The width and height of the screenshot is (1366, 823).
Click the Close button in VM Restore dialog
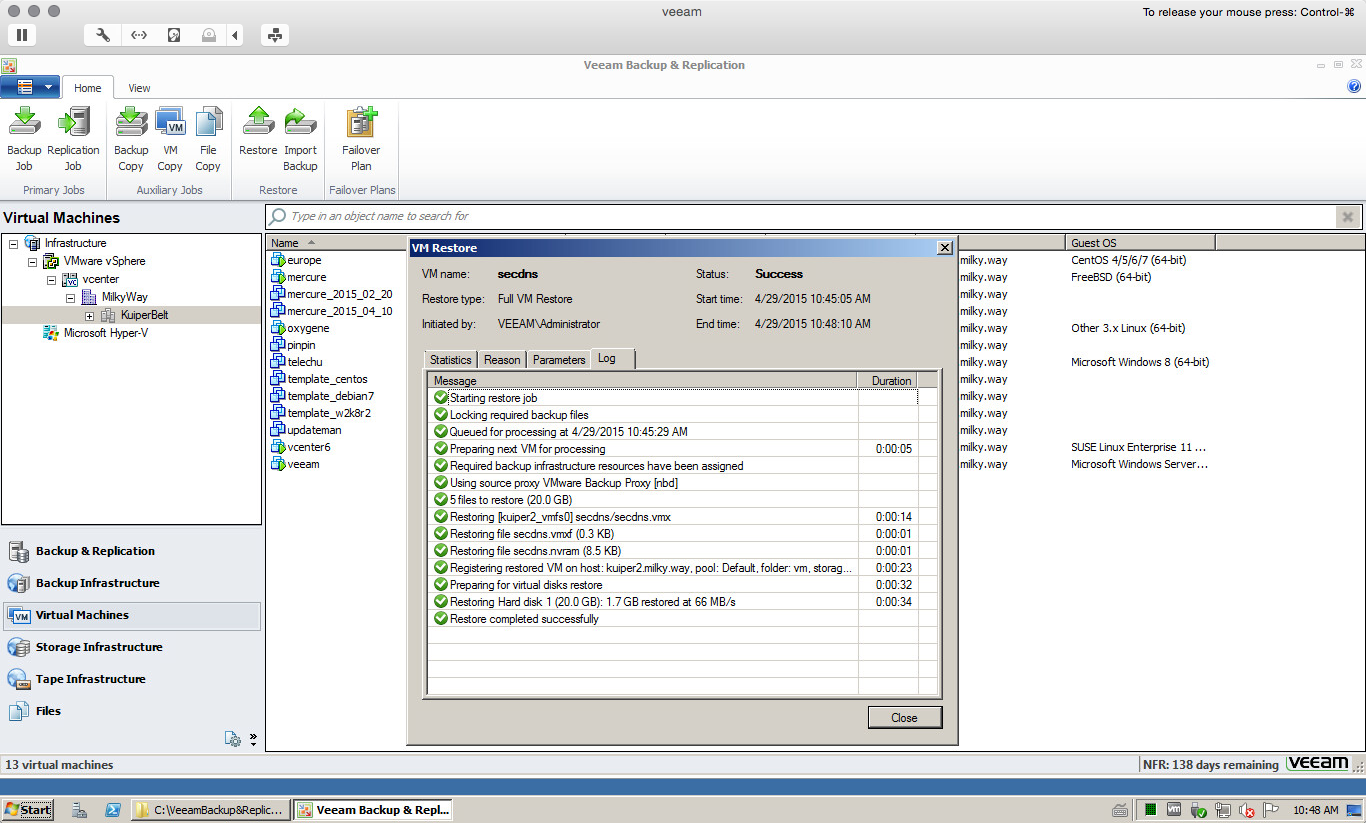(904, 717)
